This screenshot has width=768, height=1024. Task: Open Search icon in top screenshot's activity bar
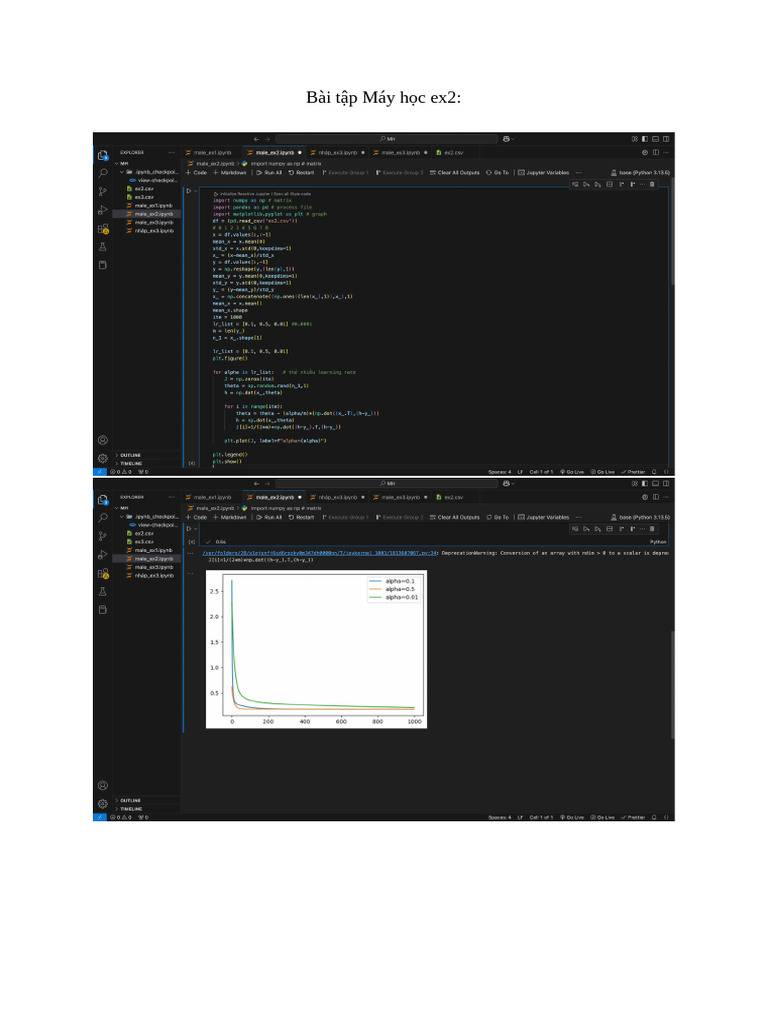103,173
